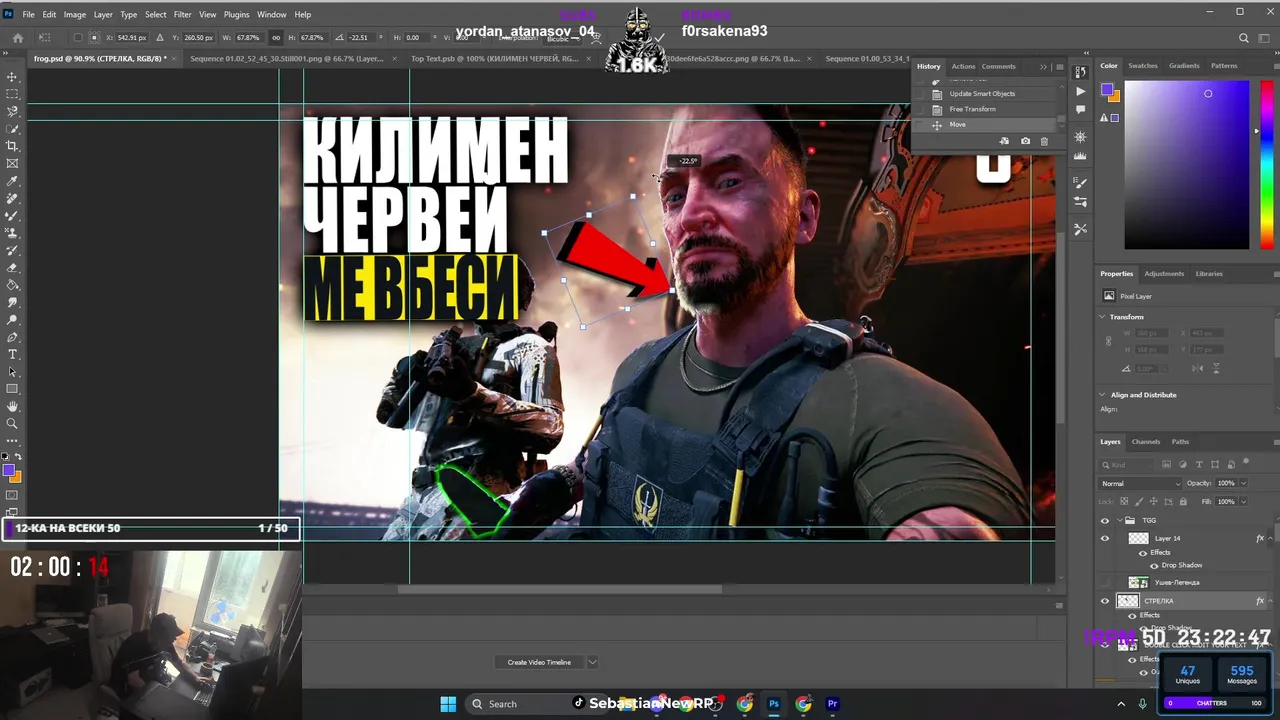
Task: Hide the СТРЕЛКА layer
Action: (1105, 601)
